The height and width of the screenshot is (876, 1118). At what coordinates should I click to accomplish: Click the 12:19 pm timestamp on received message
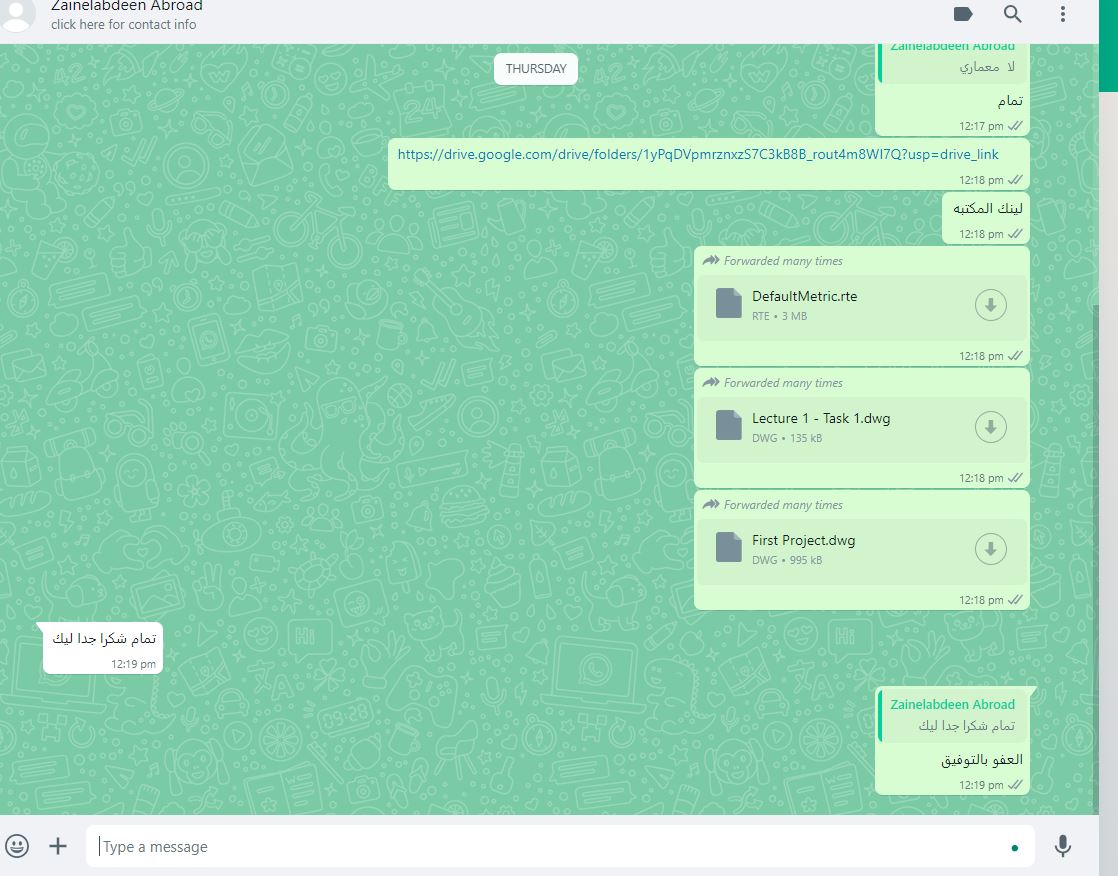pos(133,664)
